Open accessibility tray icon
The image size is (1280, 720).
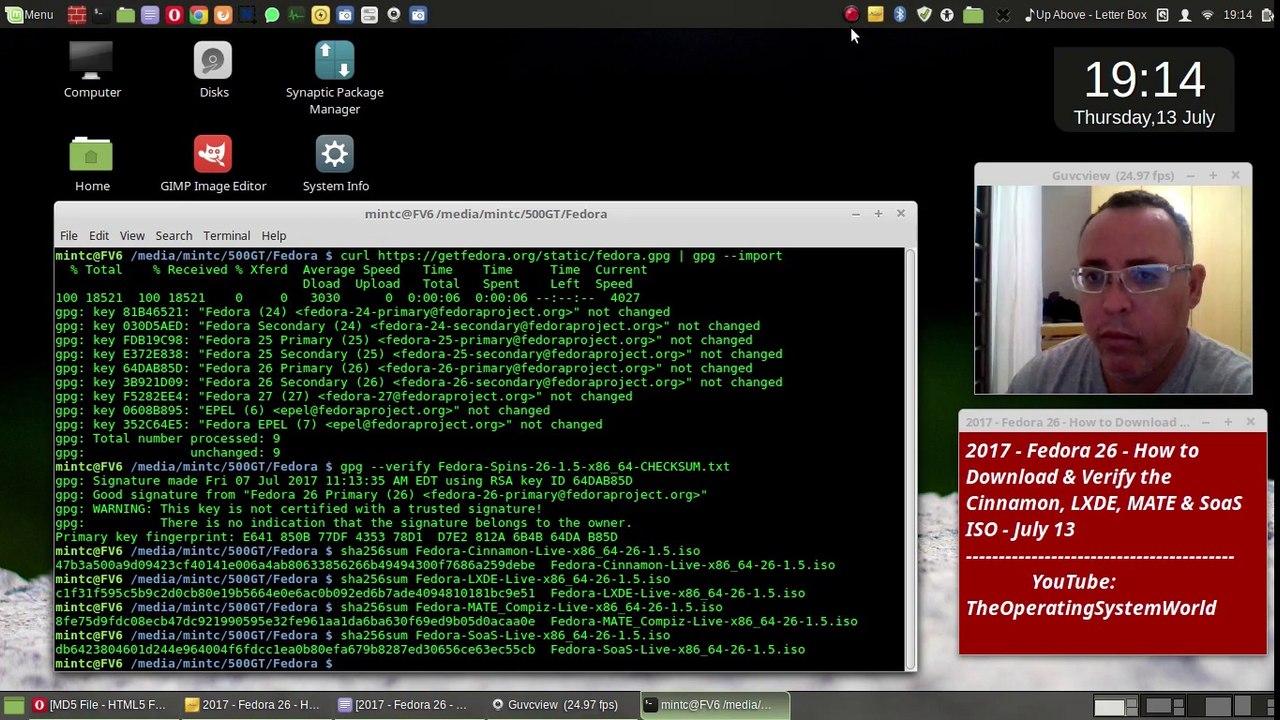(x=947, y=14)
